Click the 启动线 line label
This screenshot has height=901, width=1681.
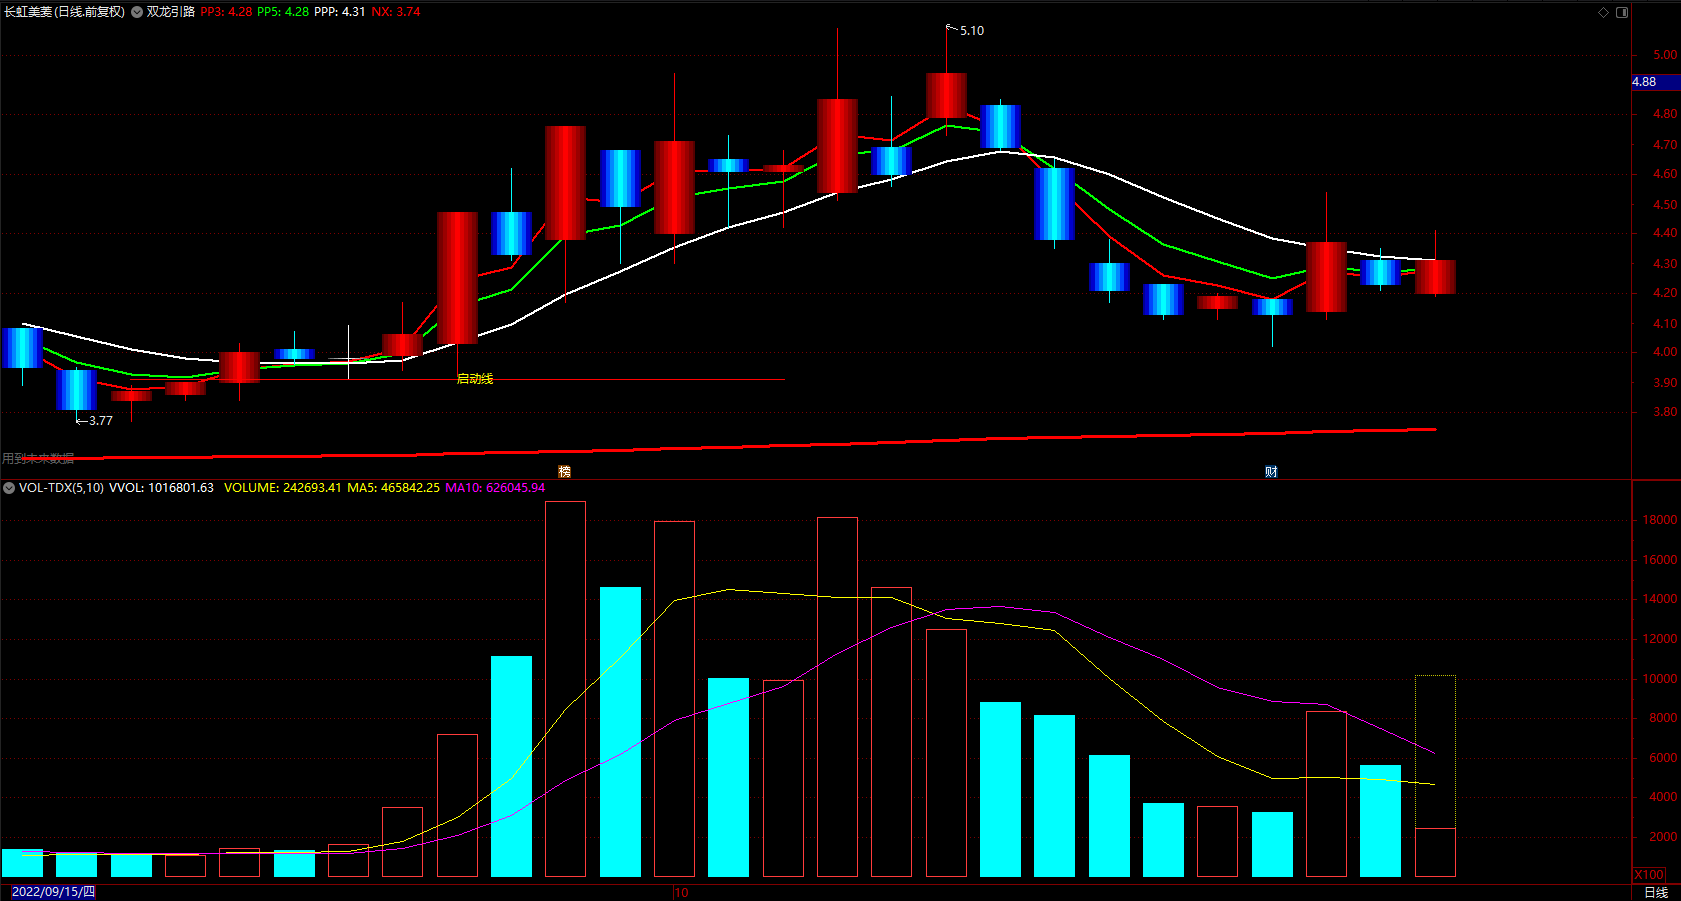coord(475,379)
